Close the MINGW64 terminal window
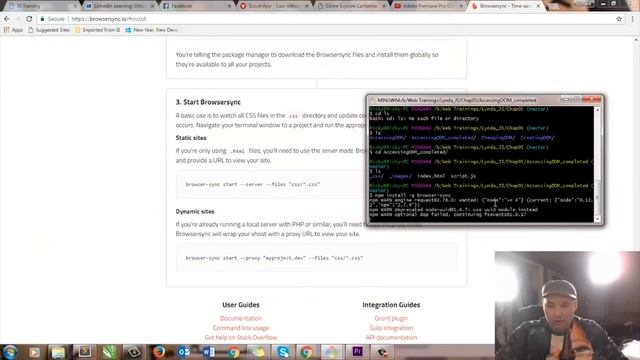The height and width of the screenshot is (360, 640). coord(593,99)
